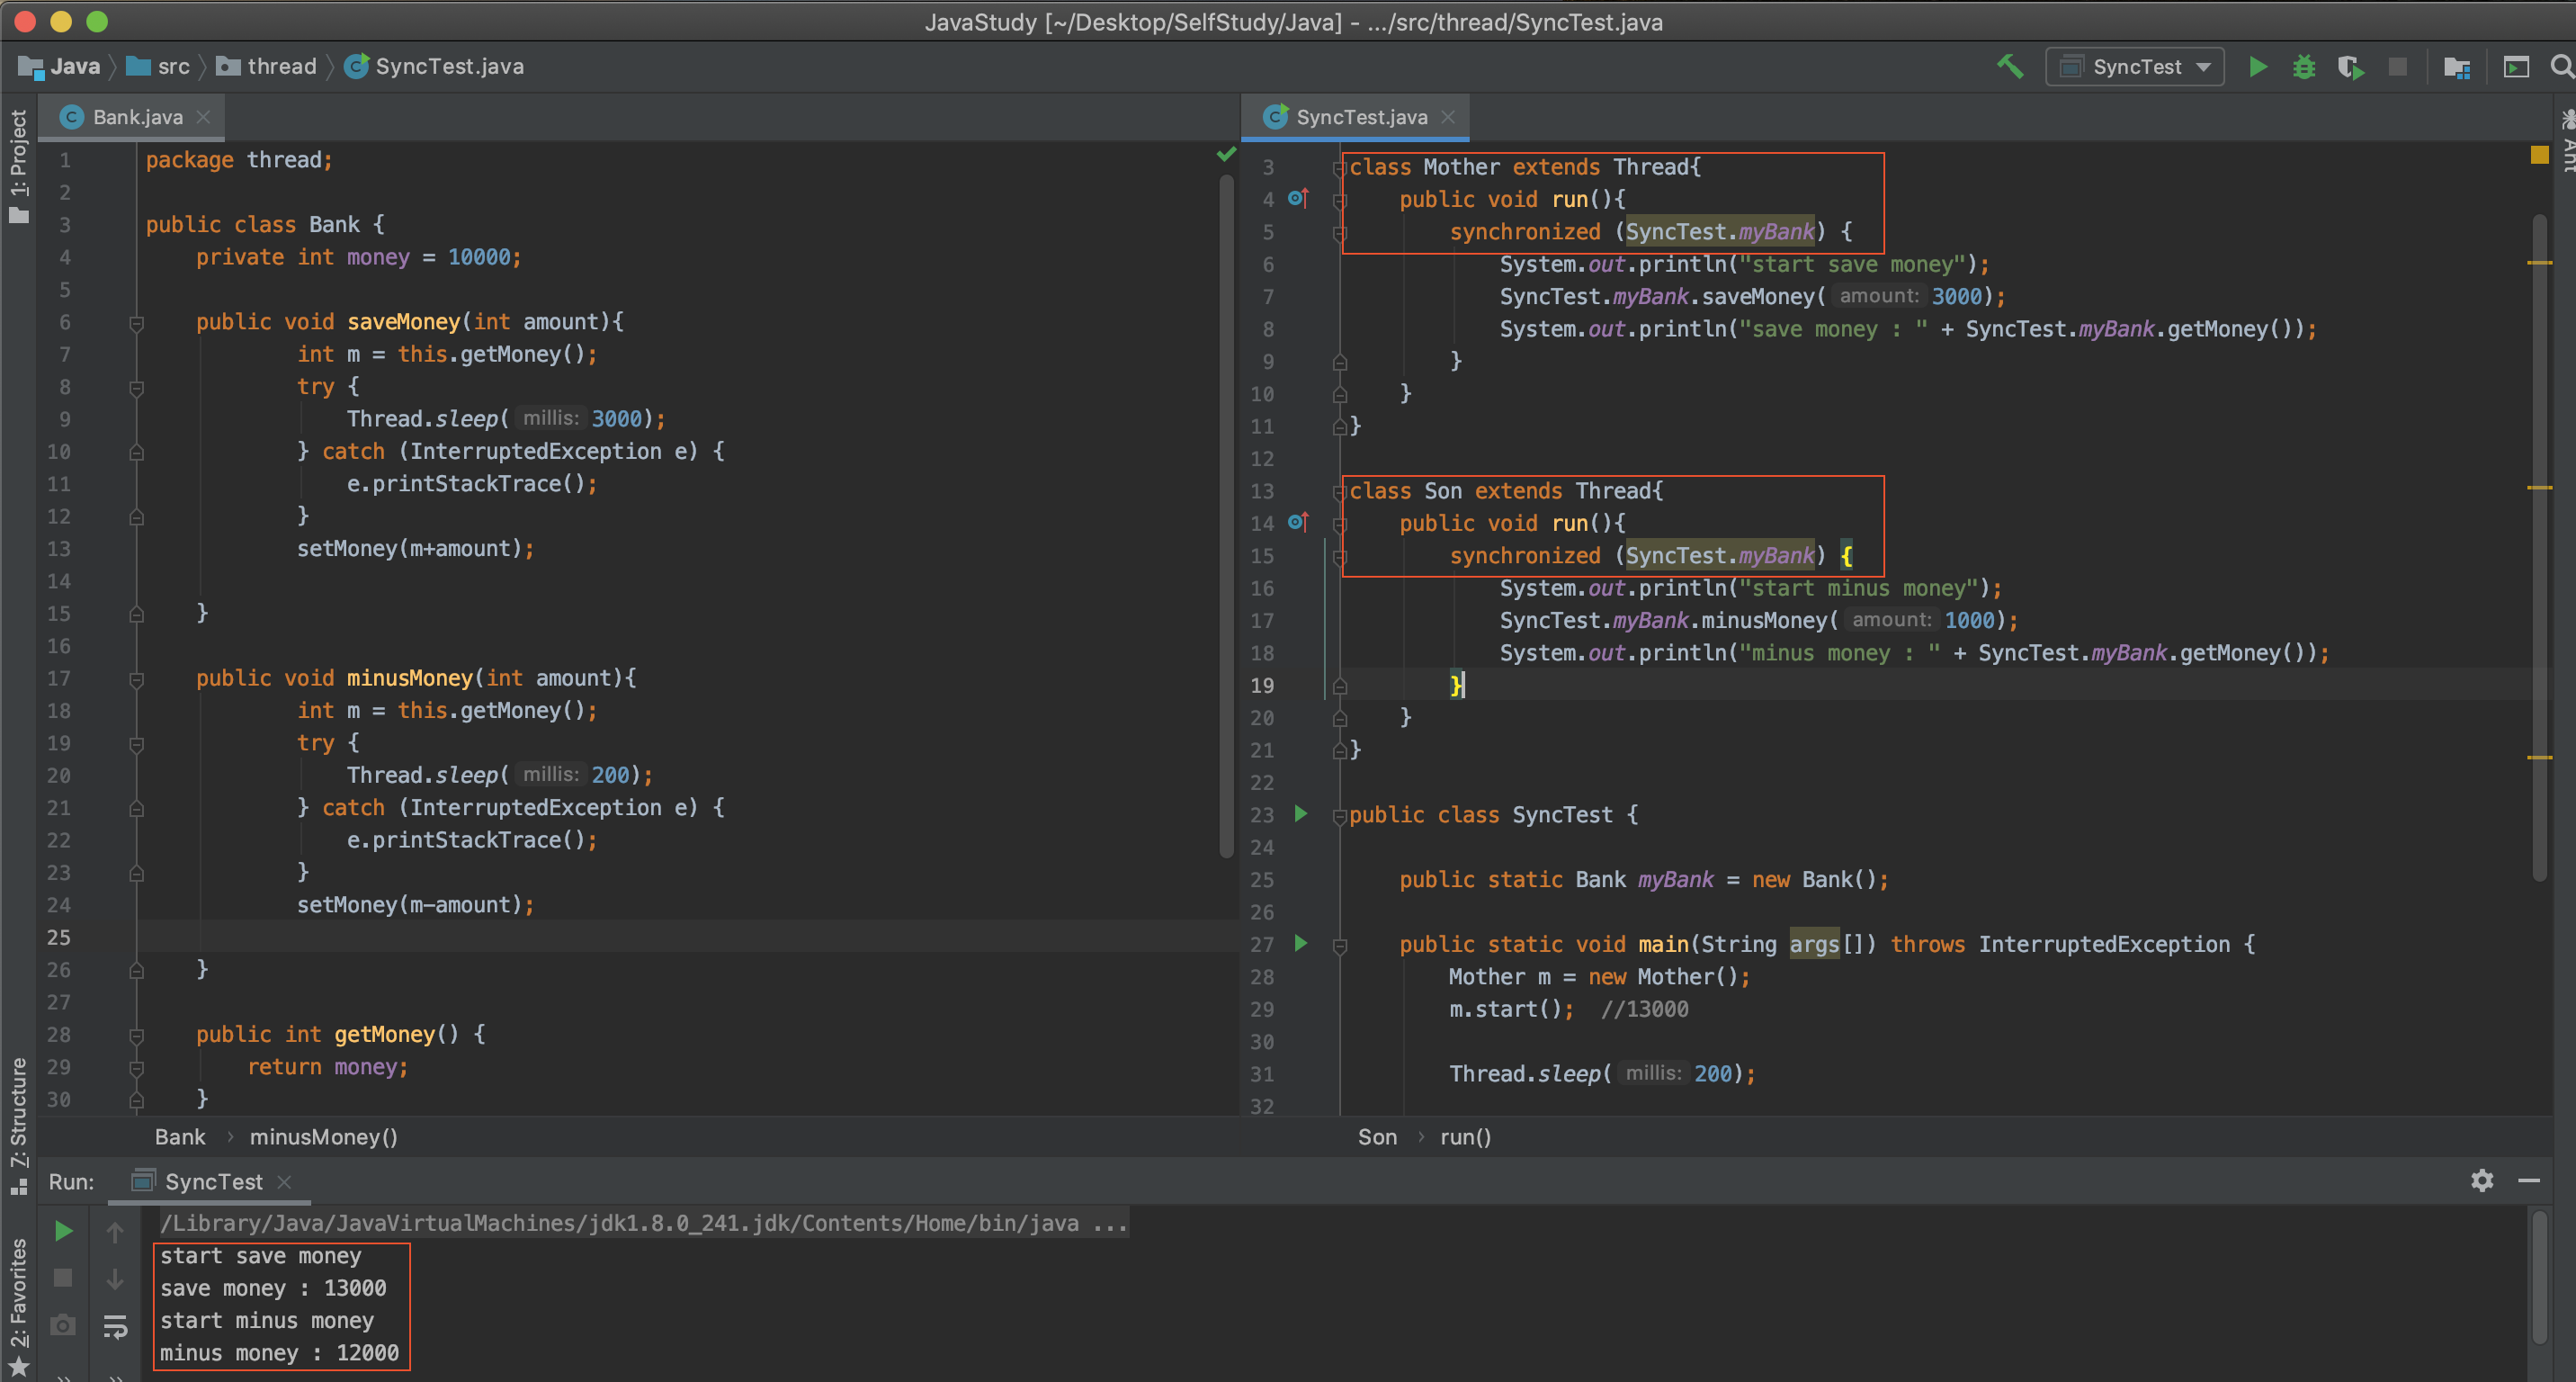Open the Search Everywhere magnifier icon
Image resolution: width=2576 pixels, height=1382 pixels.
pos(2561,67)
